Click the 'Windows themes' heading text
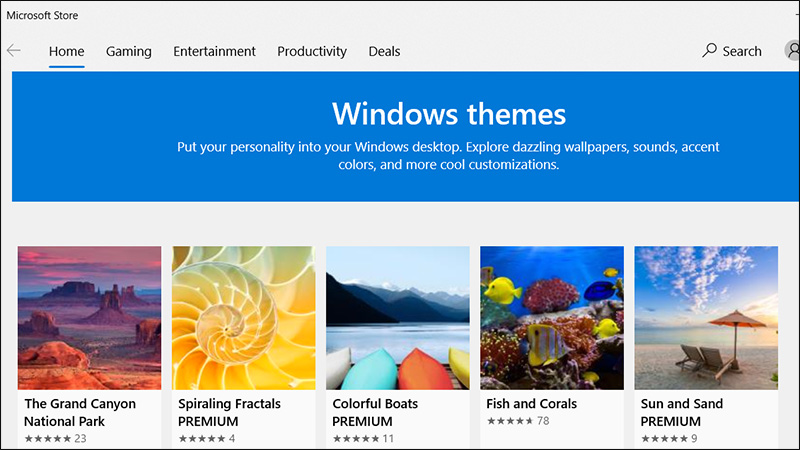This screenshot has height=450, width=800. (449, 114)
